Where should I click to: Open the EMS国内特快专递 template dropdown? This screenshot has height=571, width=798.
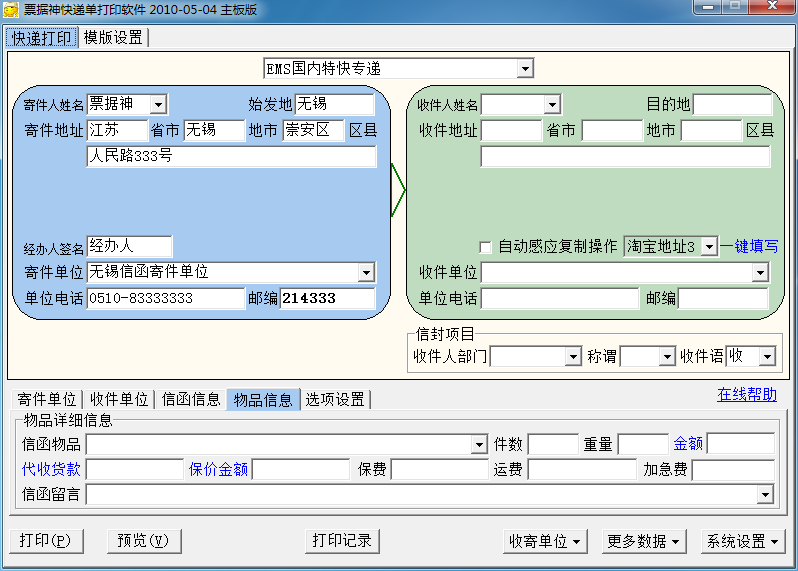pyautogui.click(x=525, y=68)
